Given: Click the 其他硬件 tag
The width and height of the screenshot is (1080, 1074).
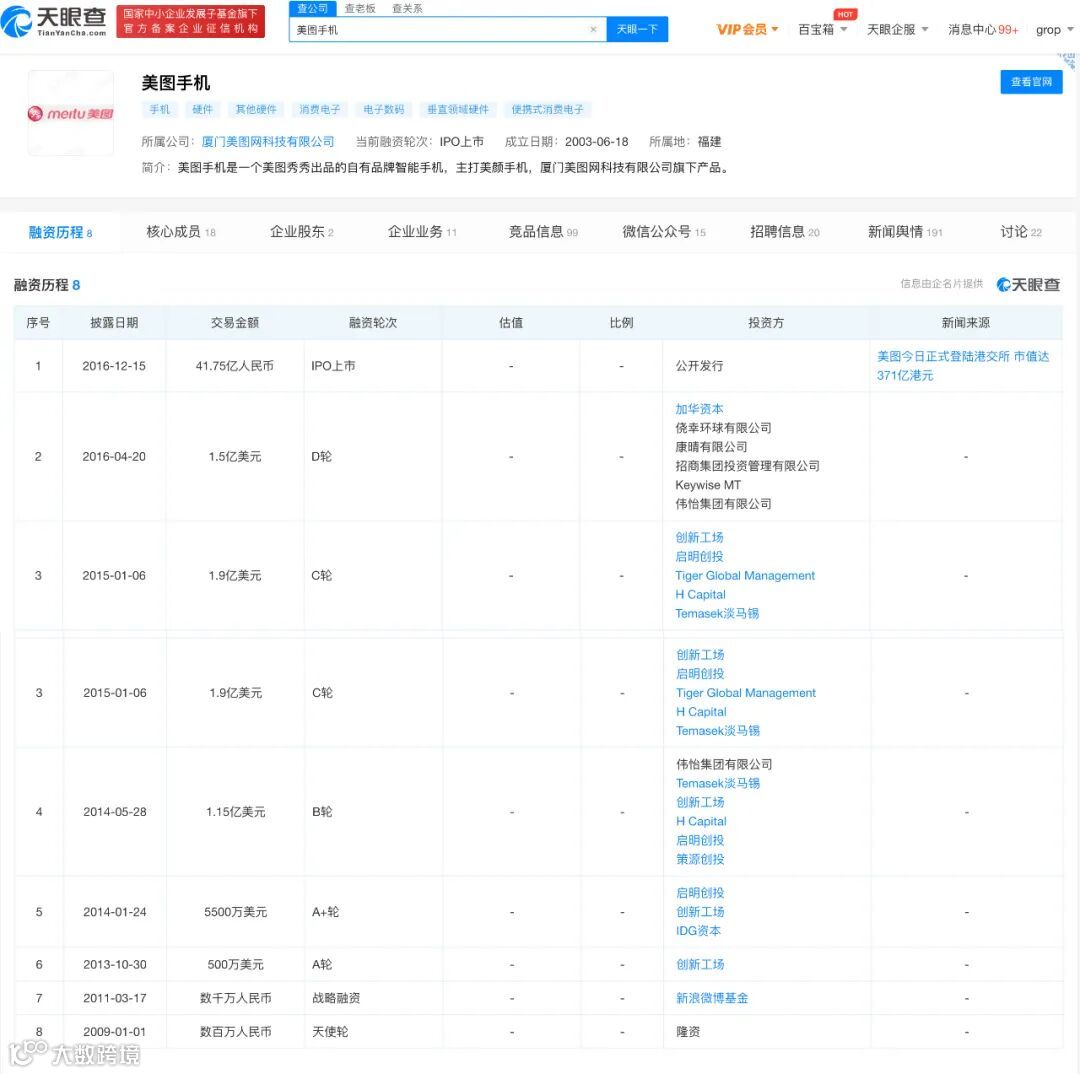Looking at the screenshot, I should pyautogui.click(x=256, y=110).
